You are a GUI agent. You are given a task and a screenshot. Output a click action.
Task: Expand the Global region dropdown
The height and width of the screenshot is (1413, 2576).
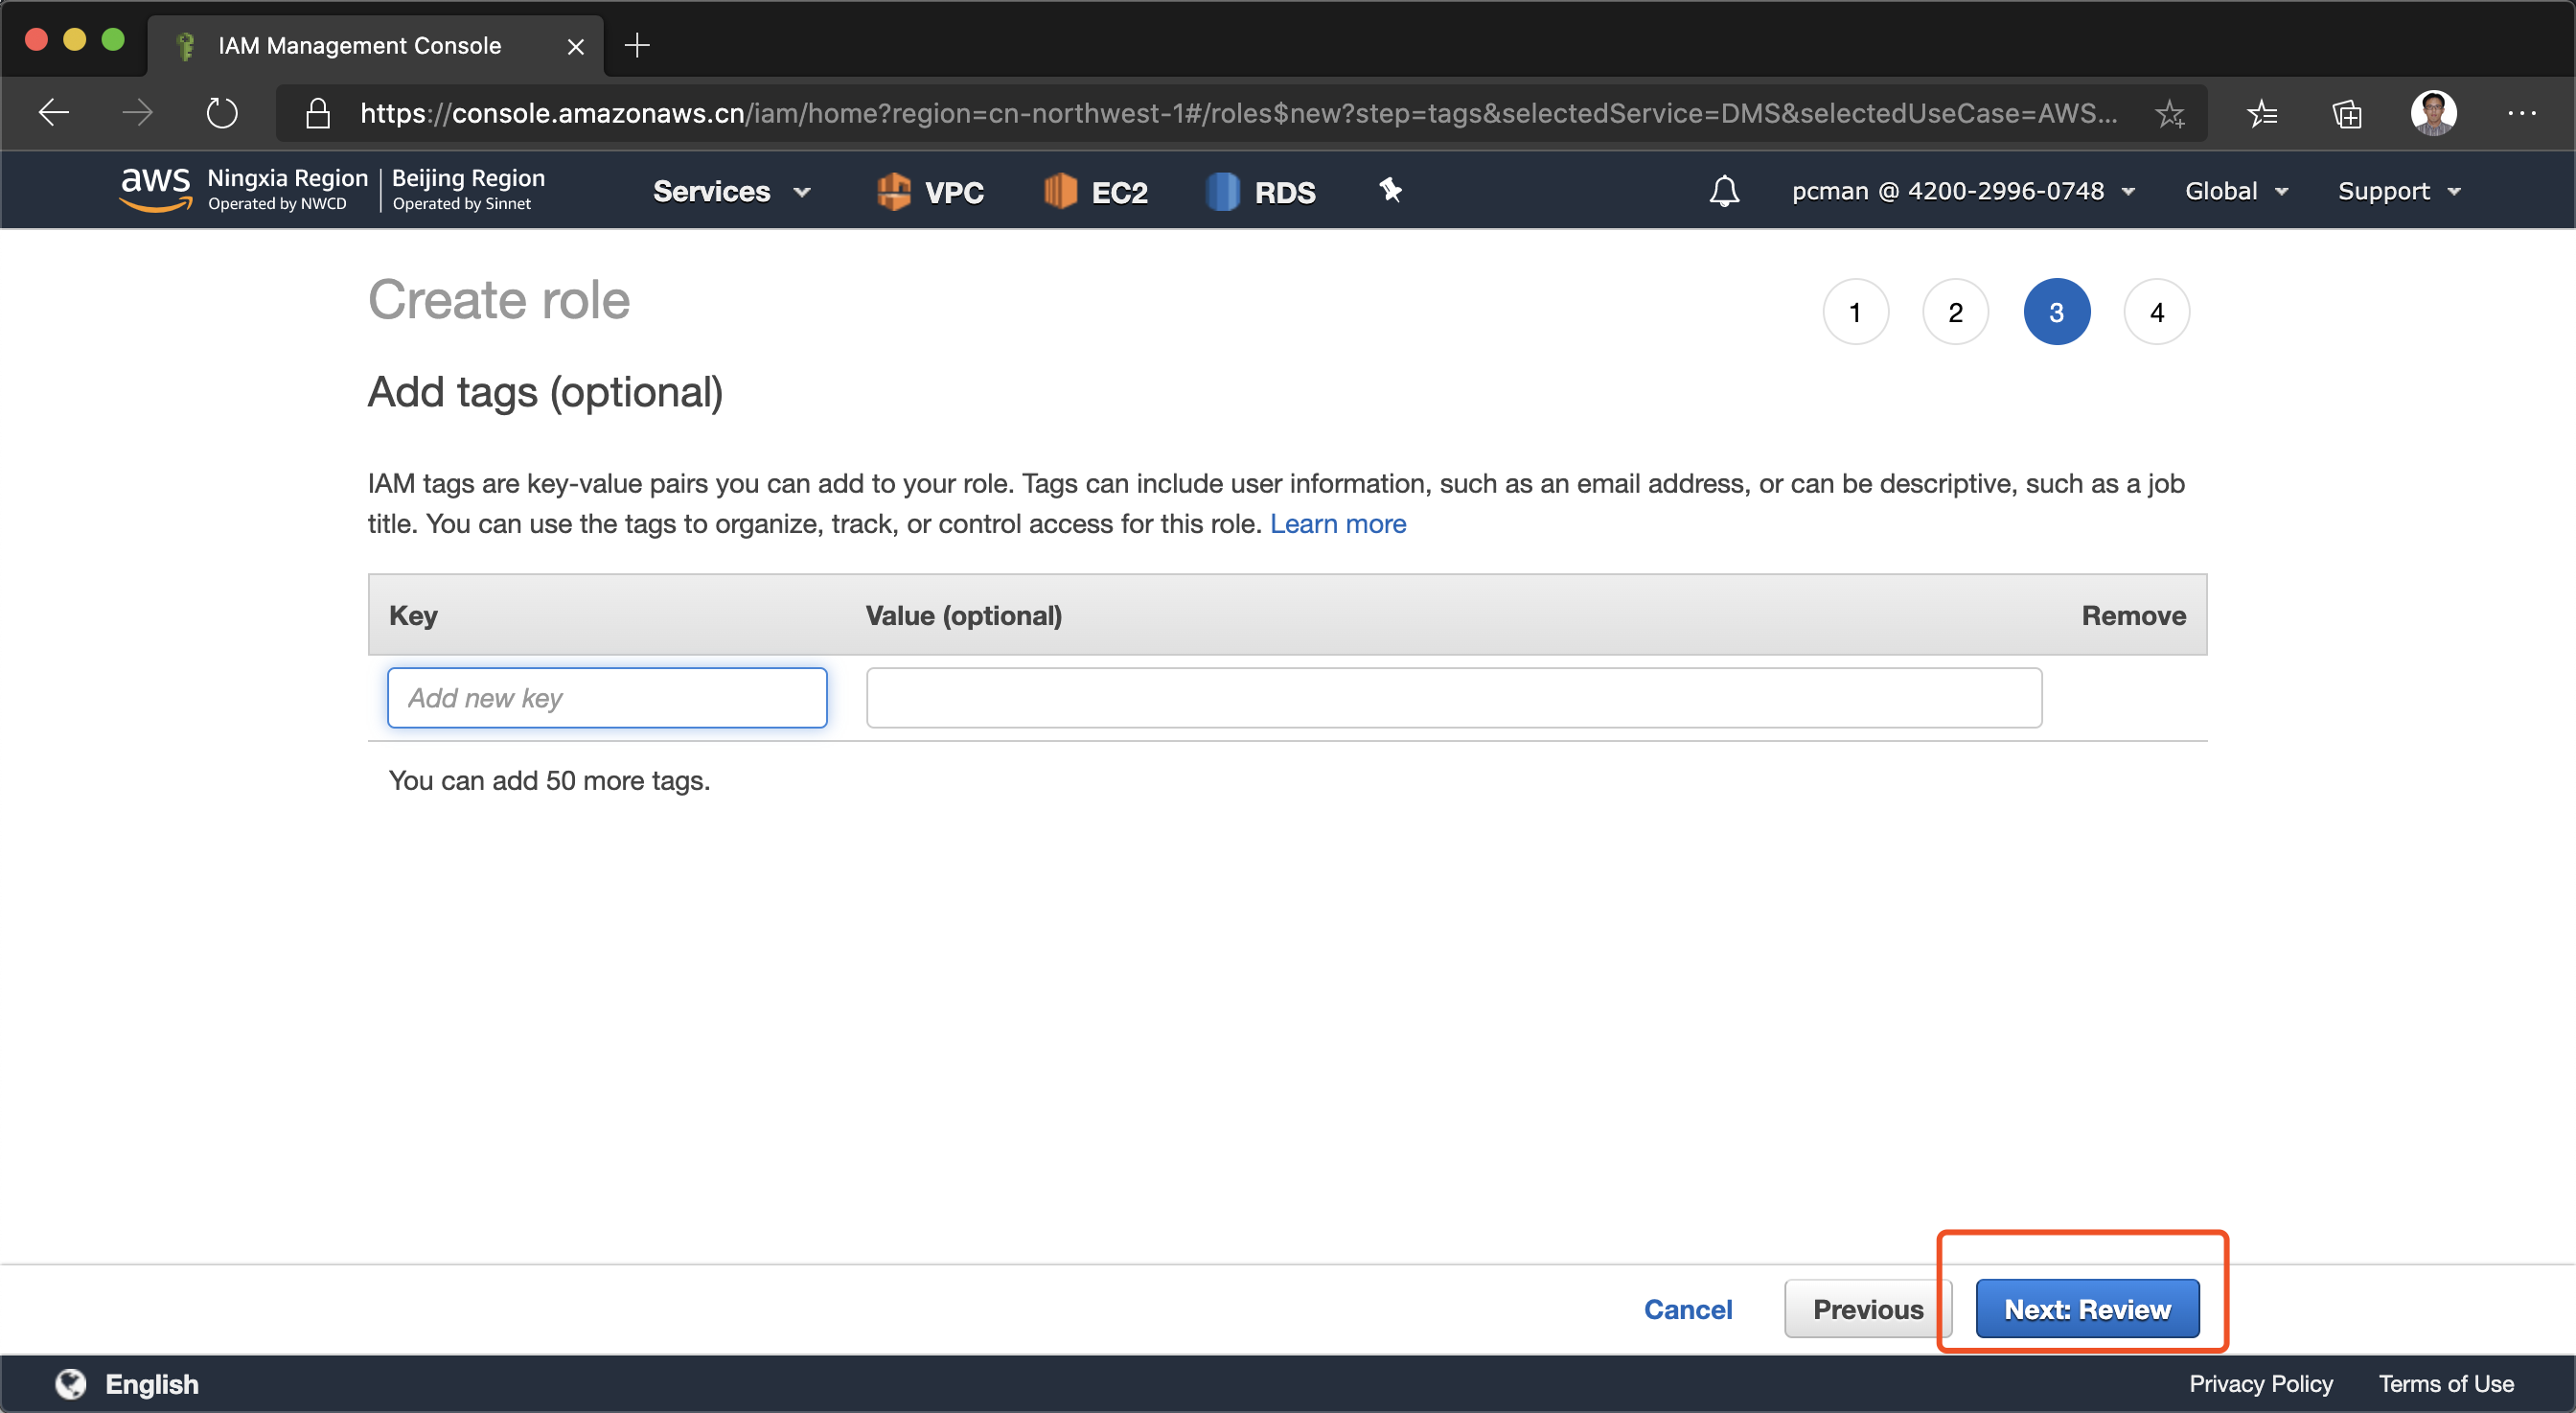pyautogui.click(x=2236, y=191)
